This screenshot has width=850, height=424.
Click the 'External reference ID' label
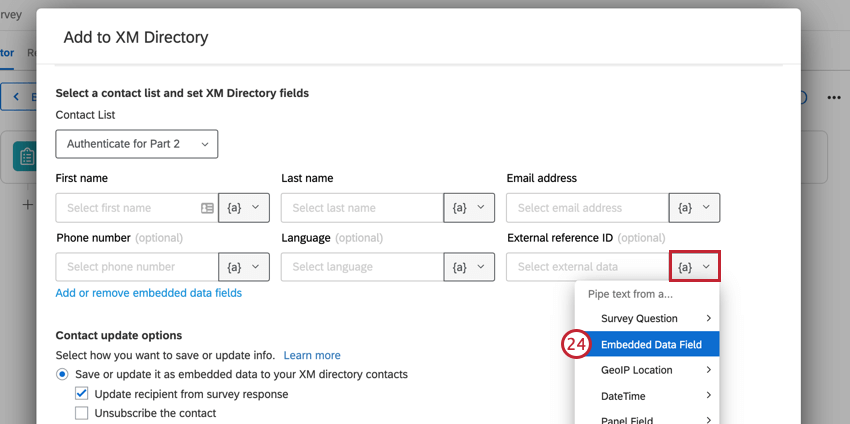point(560,237)
